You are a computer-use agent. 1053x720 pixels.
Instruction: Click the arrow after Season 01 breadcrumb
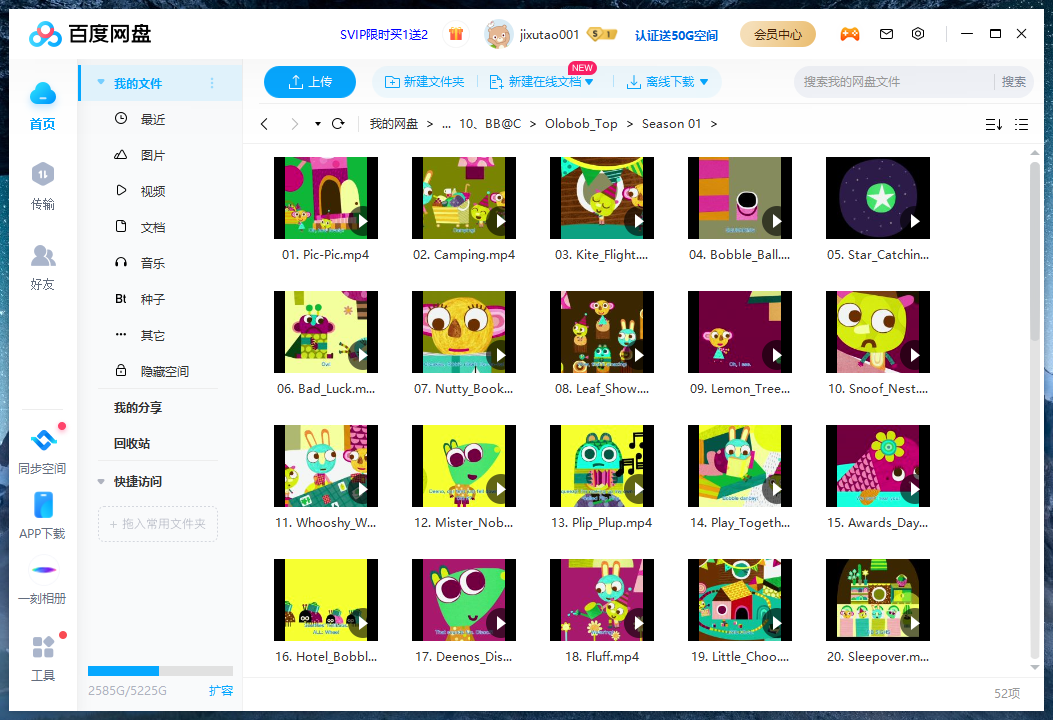point(713,124)
